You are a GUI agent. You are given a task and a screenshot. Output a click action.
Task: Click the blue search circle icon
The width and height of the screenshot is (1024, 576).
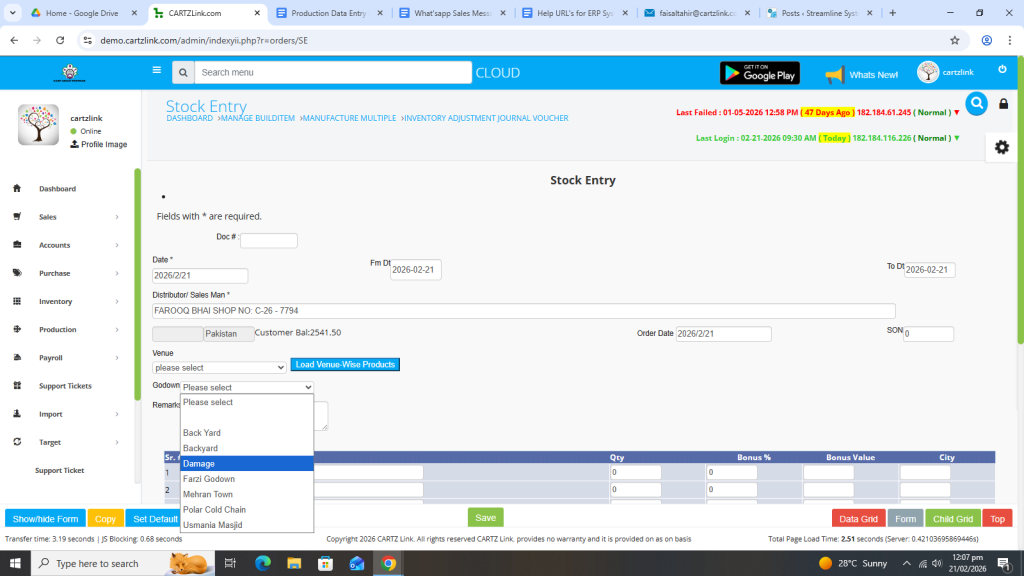(976, 103)
